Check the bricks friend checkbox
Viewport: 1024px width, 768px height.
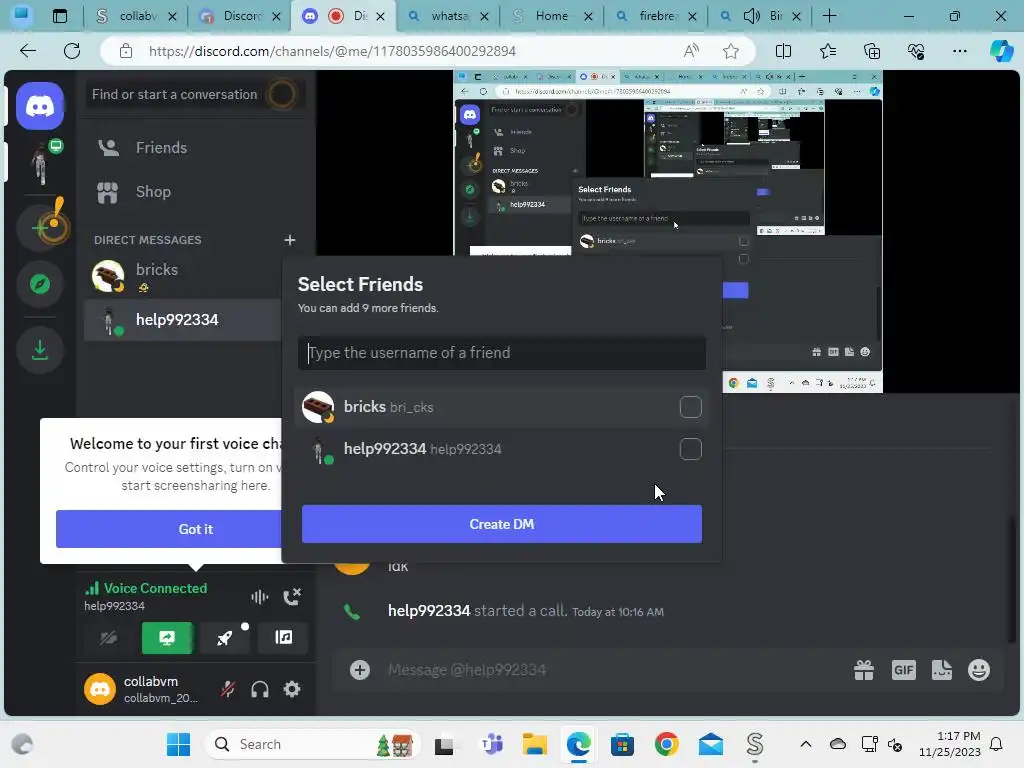click(x=690, y=407)
